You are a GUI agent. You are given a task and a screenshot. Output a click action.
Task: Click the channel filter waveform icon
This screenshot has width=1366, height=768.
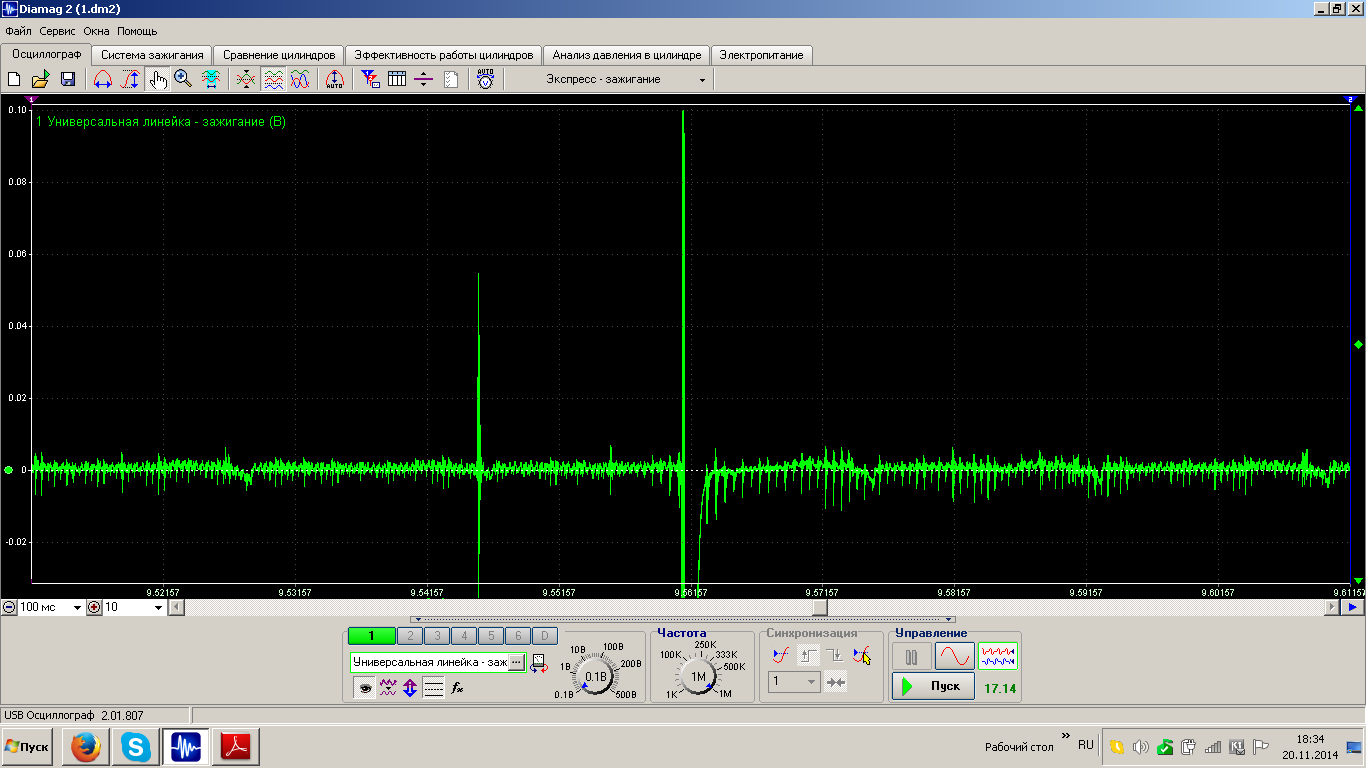pyautogui.click(x=388, y=688)
